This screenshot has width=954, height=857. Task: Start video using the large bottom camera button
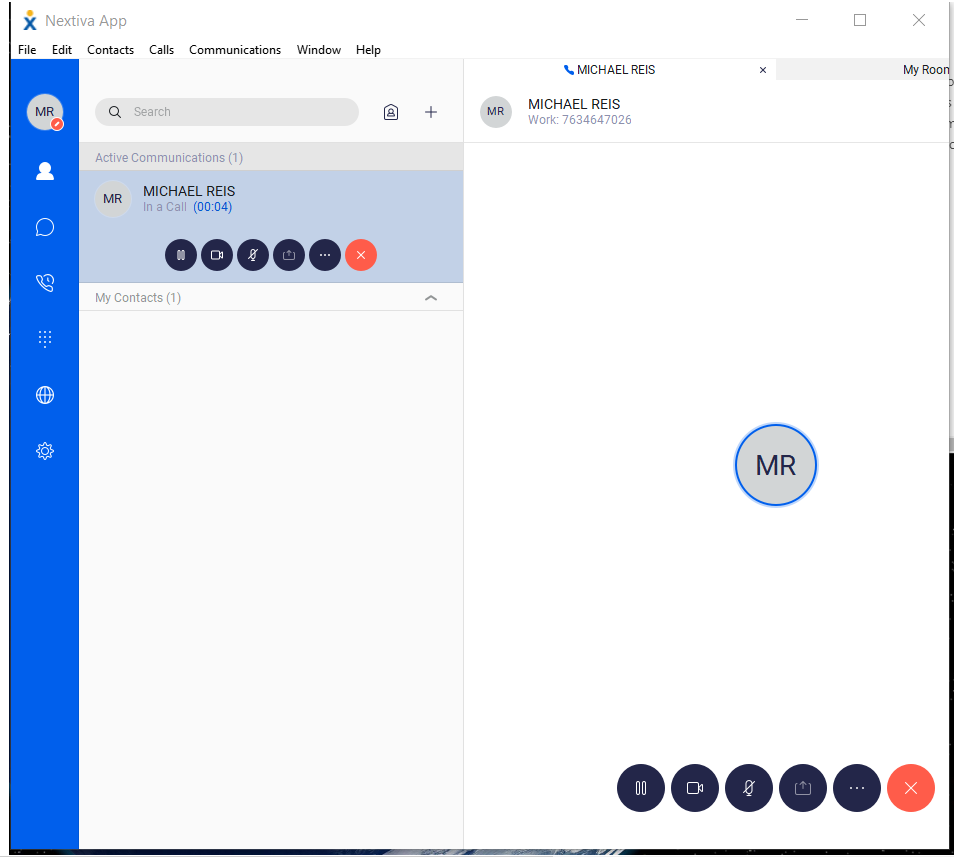click(x=695, y=788)
